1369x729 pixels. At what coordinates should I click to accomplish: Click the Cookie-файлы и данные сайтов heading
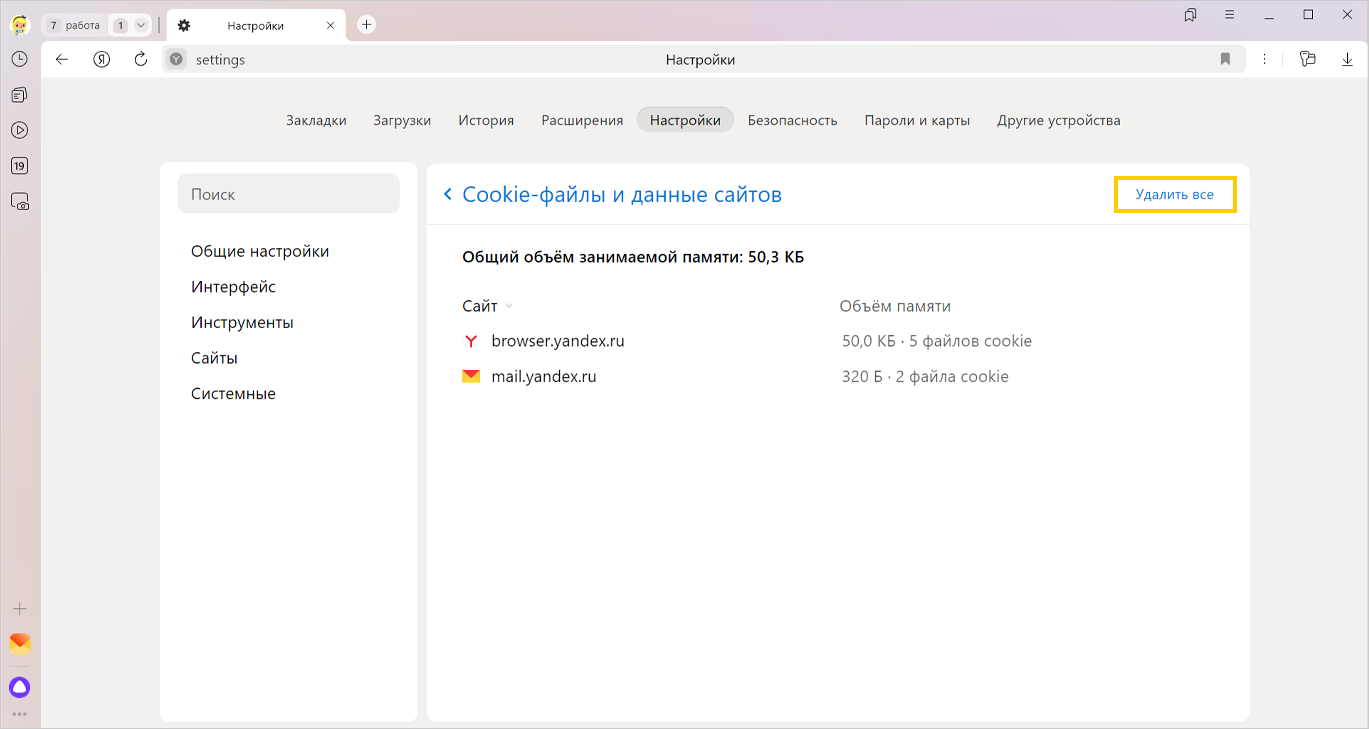[622, 194]
